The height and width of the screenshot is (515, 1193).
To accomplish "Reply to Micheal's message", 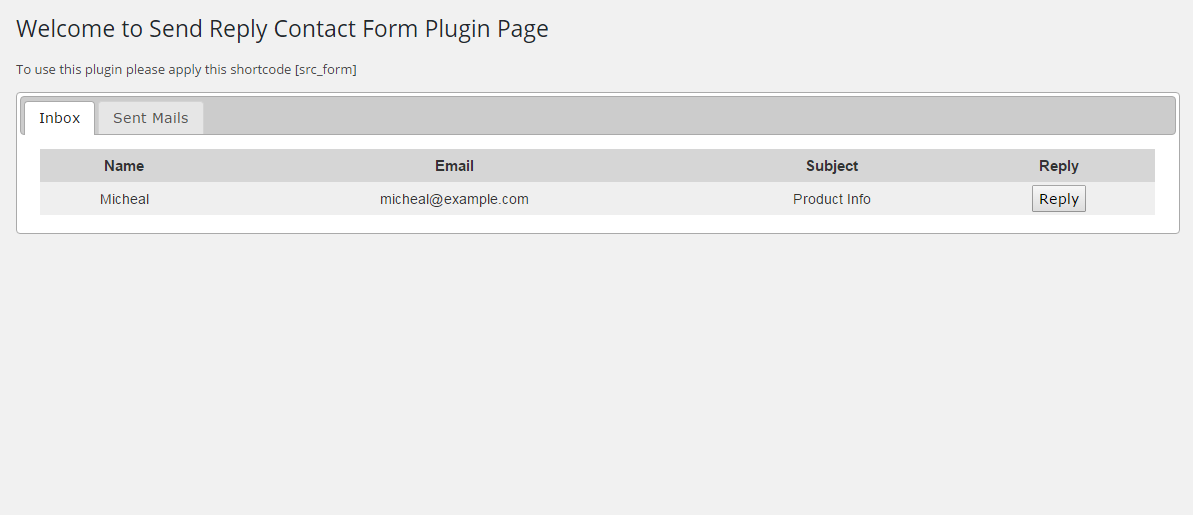I will (x=1058, y=199).
